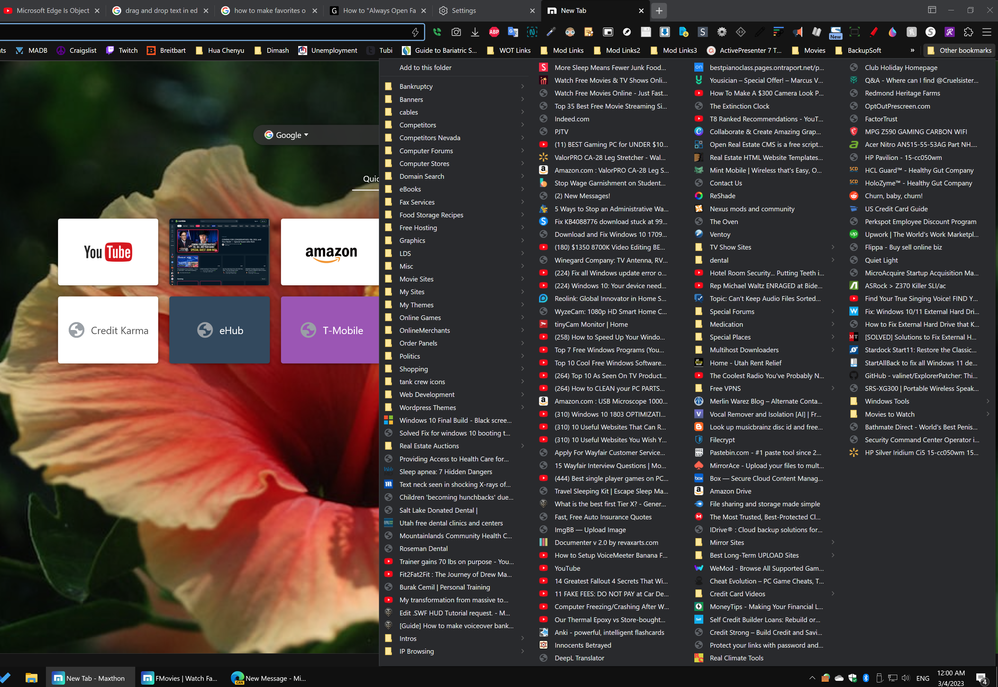Switch to drag and drop text tab
The image size is (998, 687).
160,10
